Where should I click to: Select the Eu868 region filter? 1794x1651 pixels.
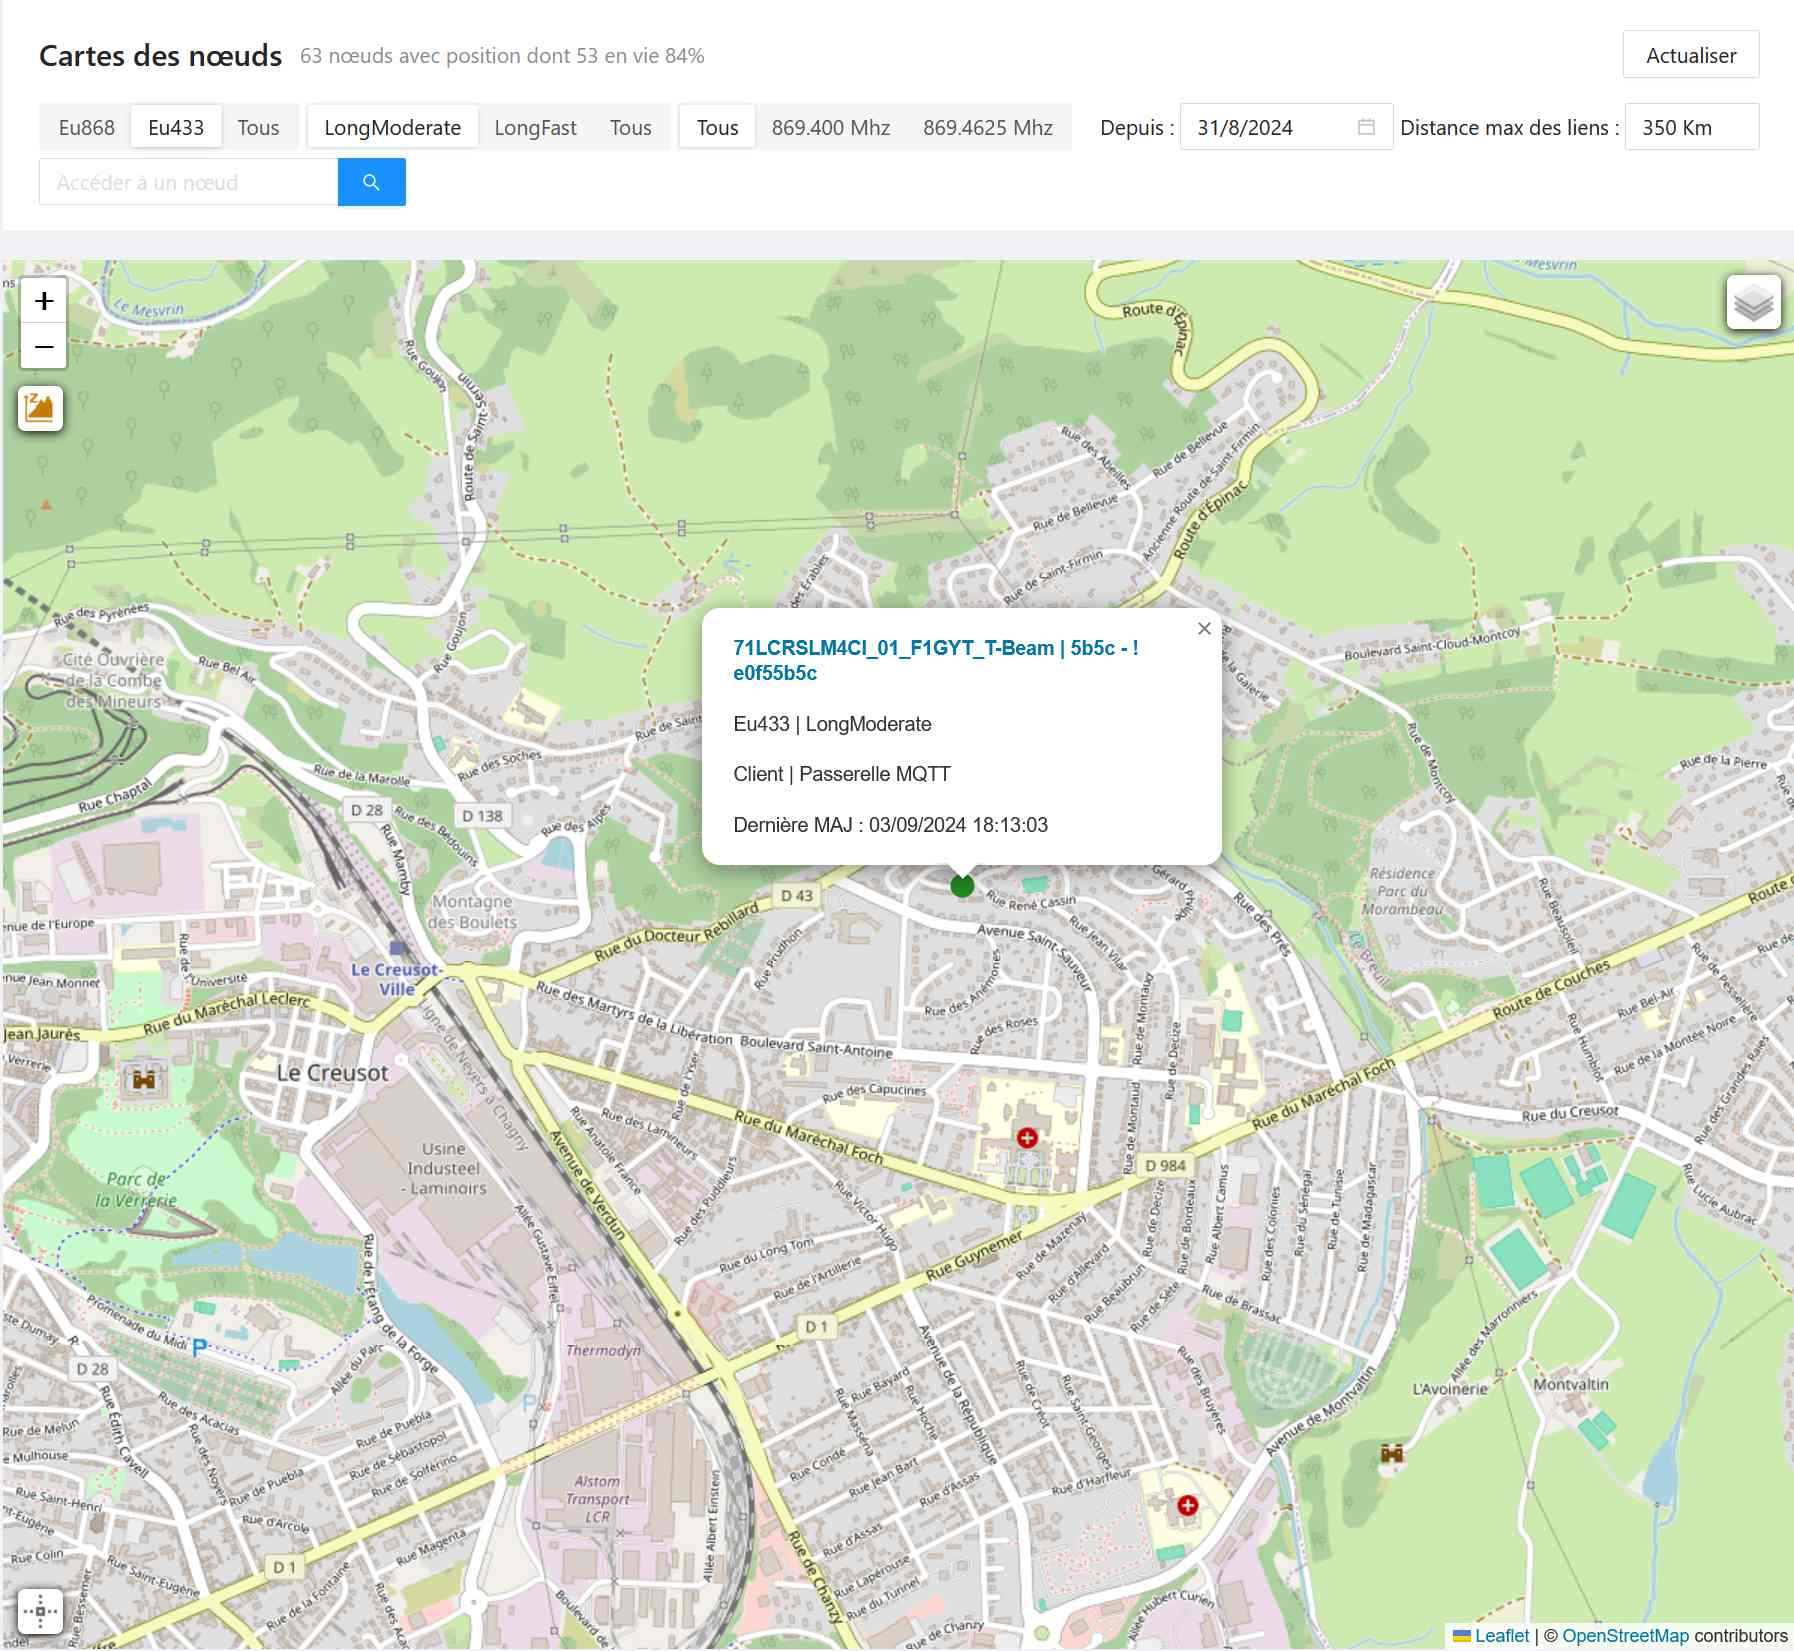[87, 127]
